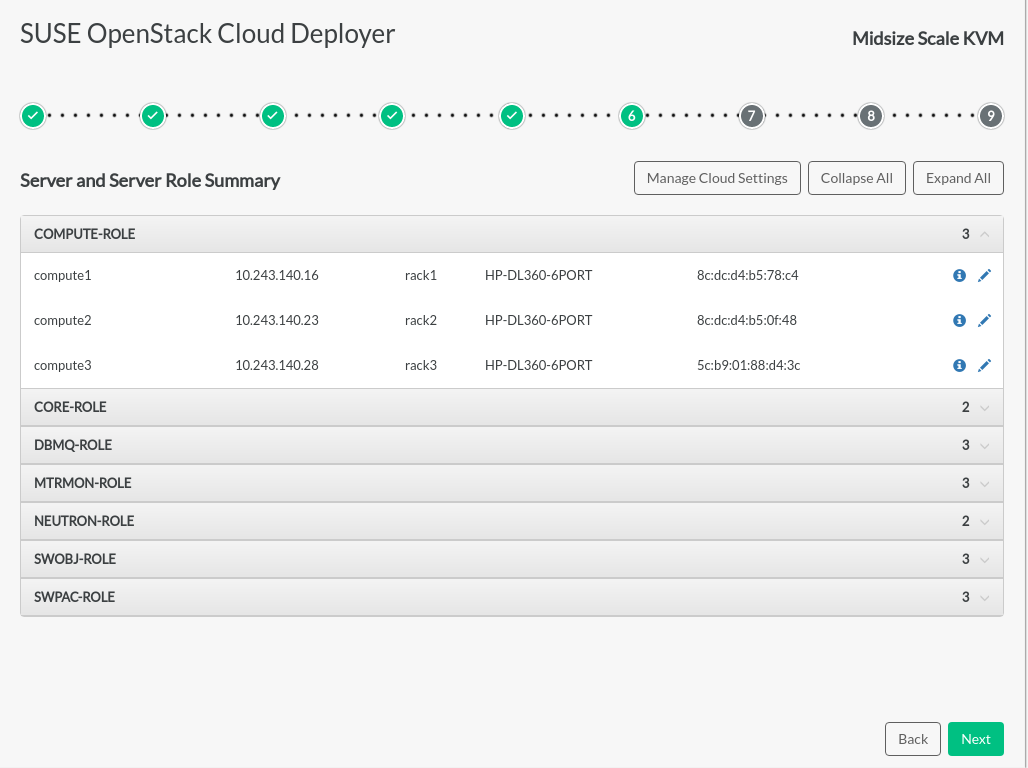This screenshot has width=1028, height=768.
Task: Click the first completed step checkmark
Action: point(33,116)
